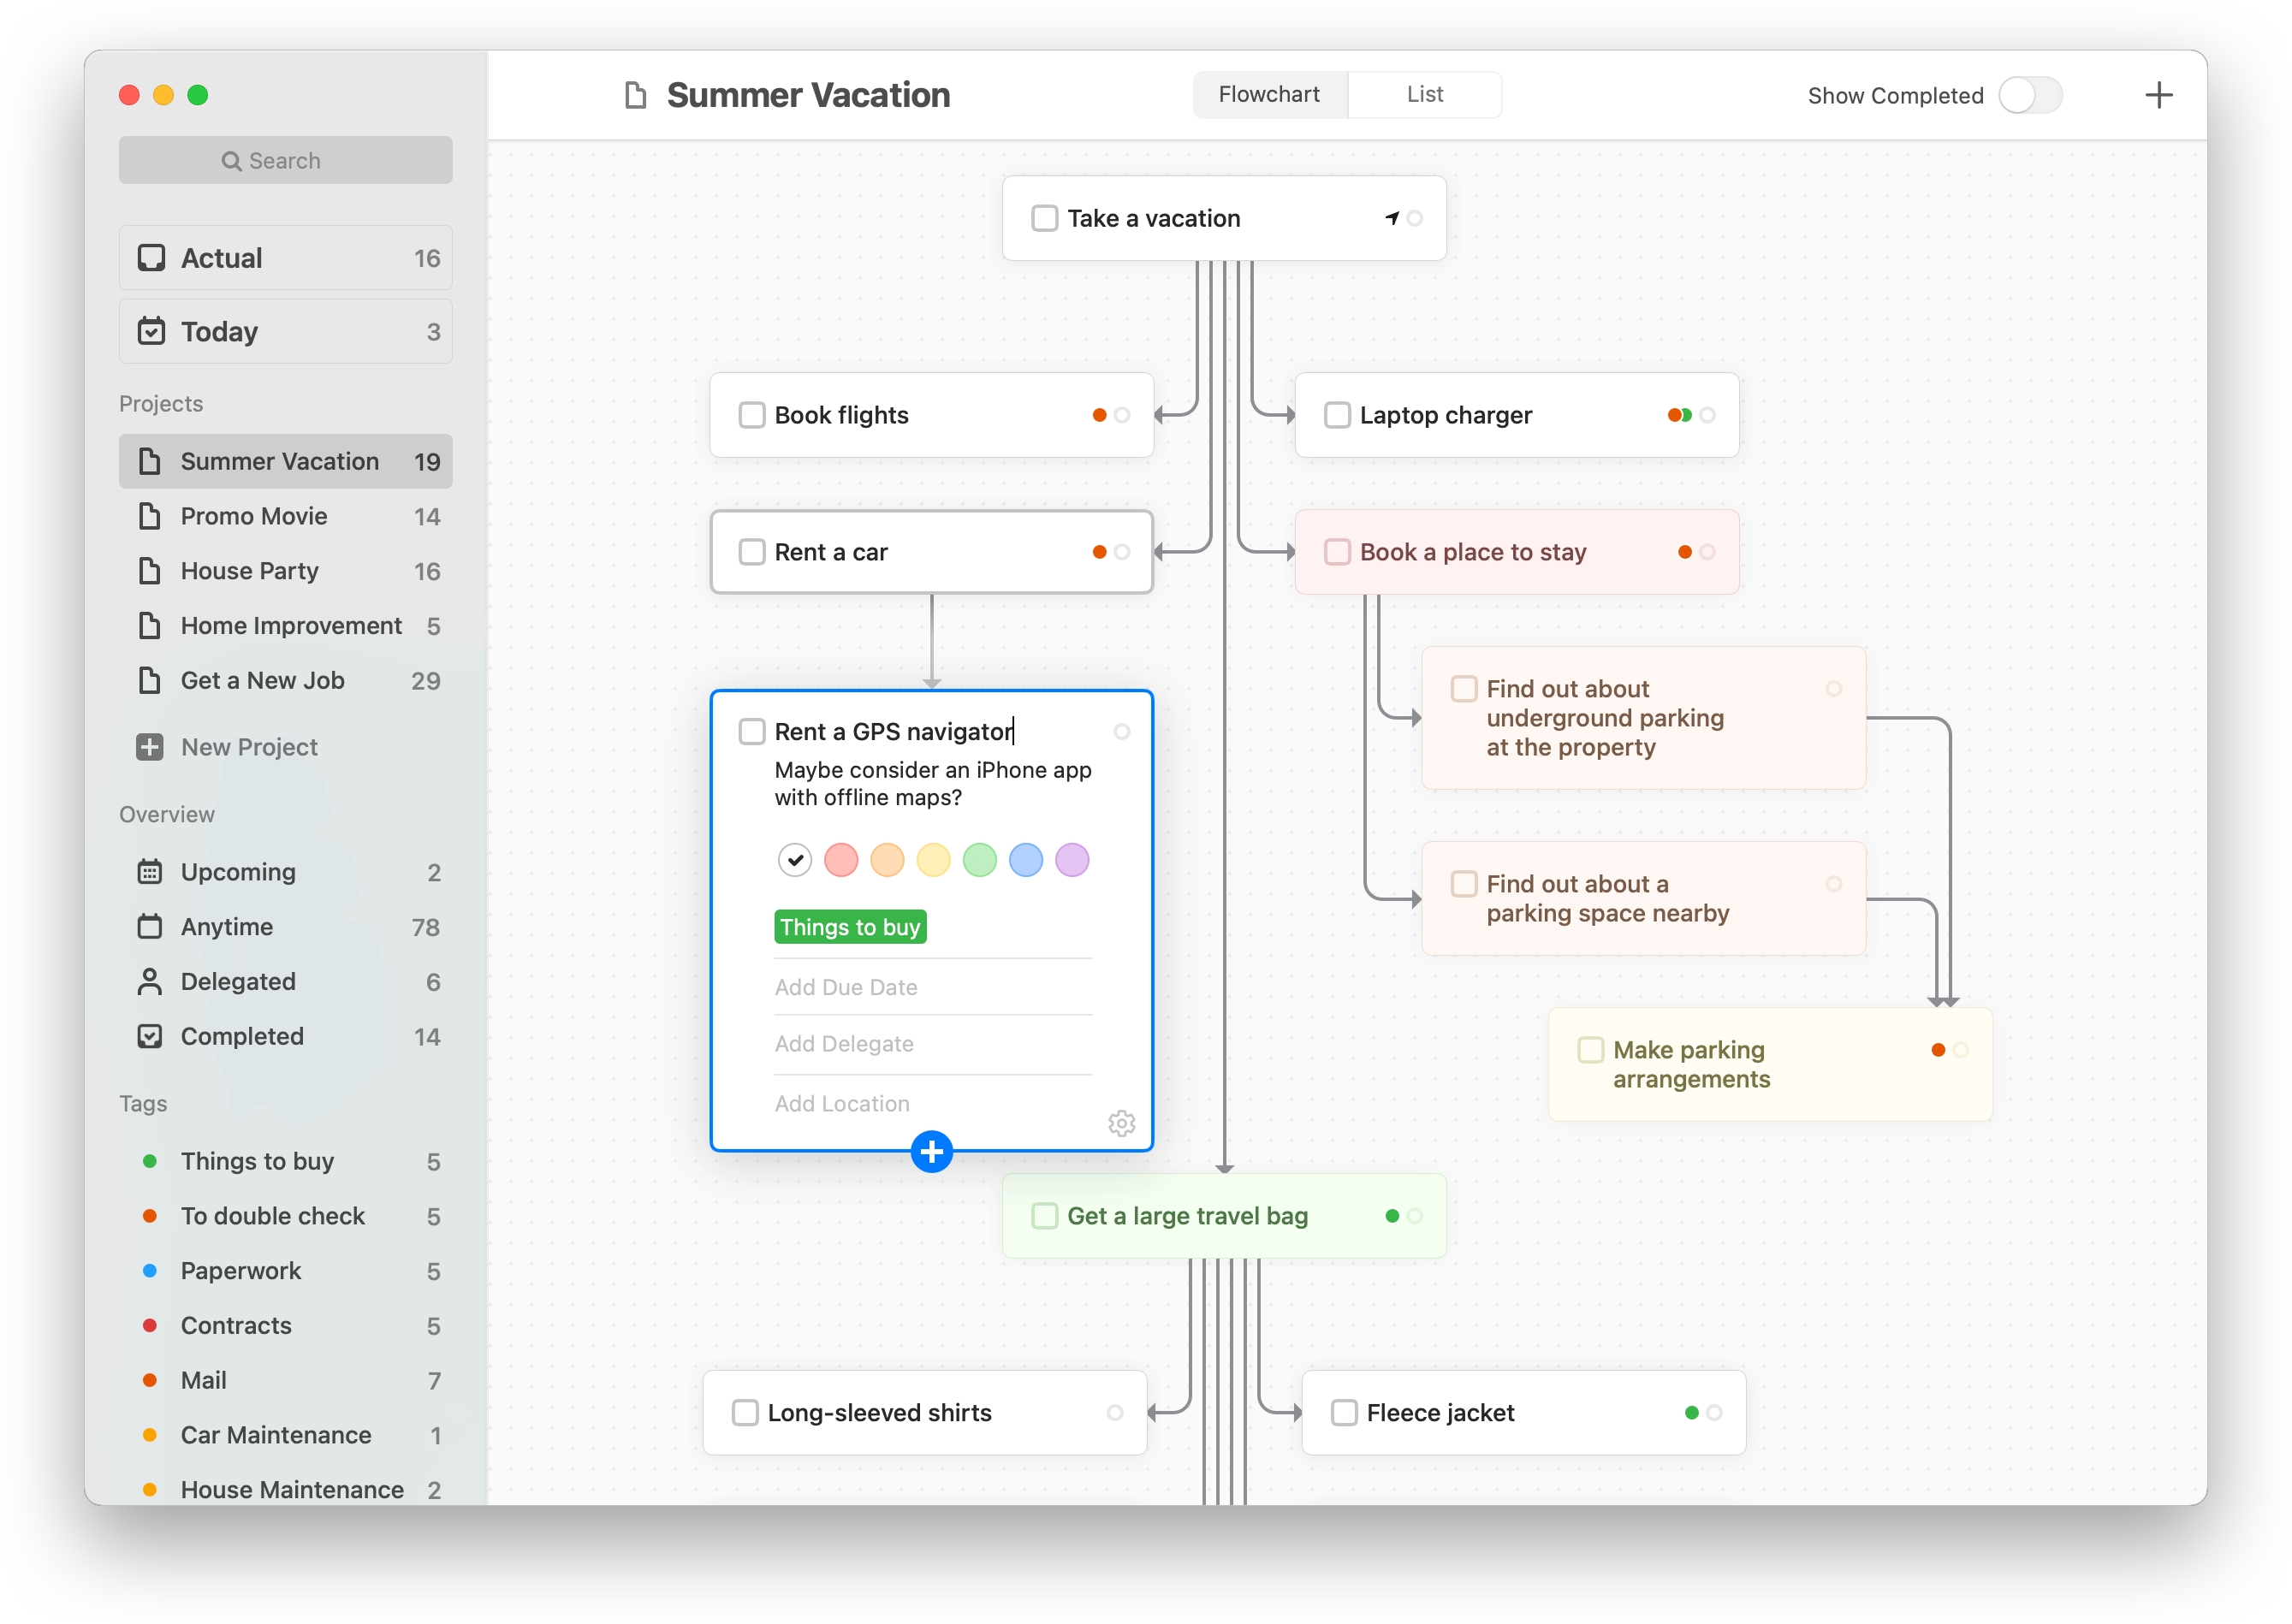Open the Promo Movie project
Viewport: 2292px width, 1624px height.
click(x=254, y=516)
